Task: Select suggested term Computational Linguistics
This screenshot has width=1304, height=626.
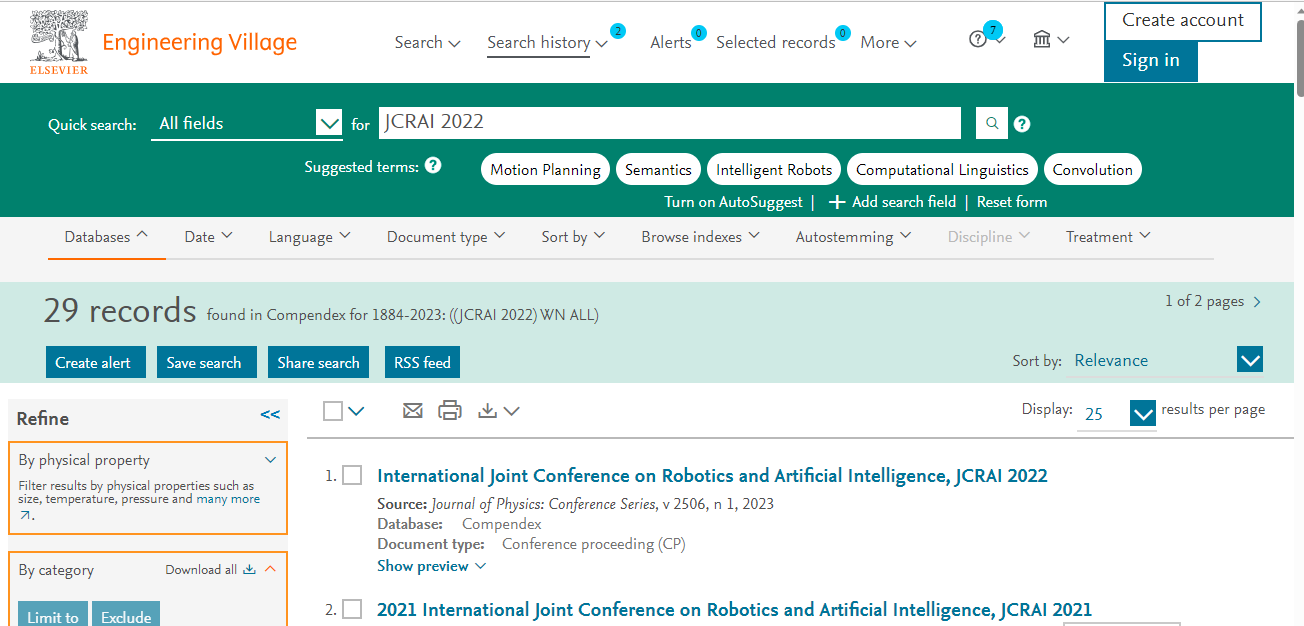Action: [x=942, y=169]
